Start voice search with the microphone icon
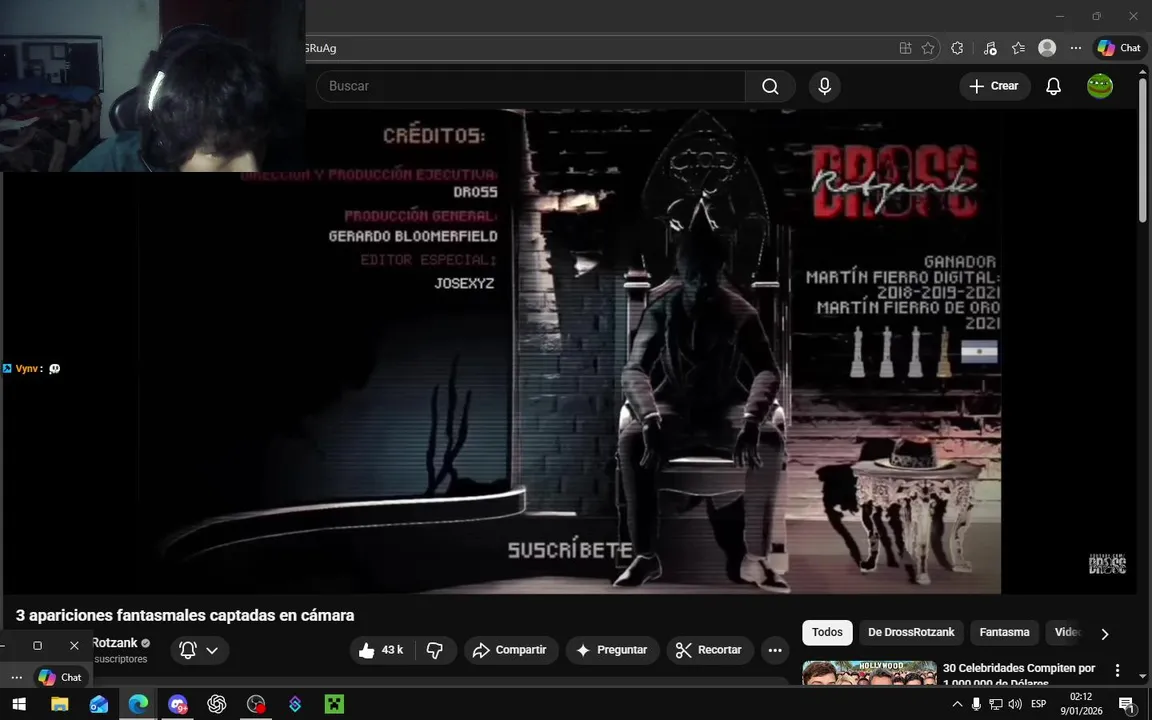 point(824,86)
